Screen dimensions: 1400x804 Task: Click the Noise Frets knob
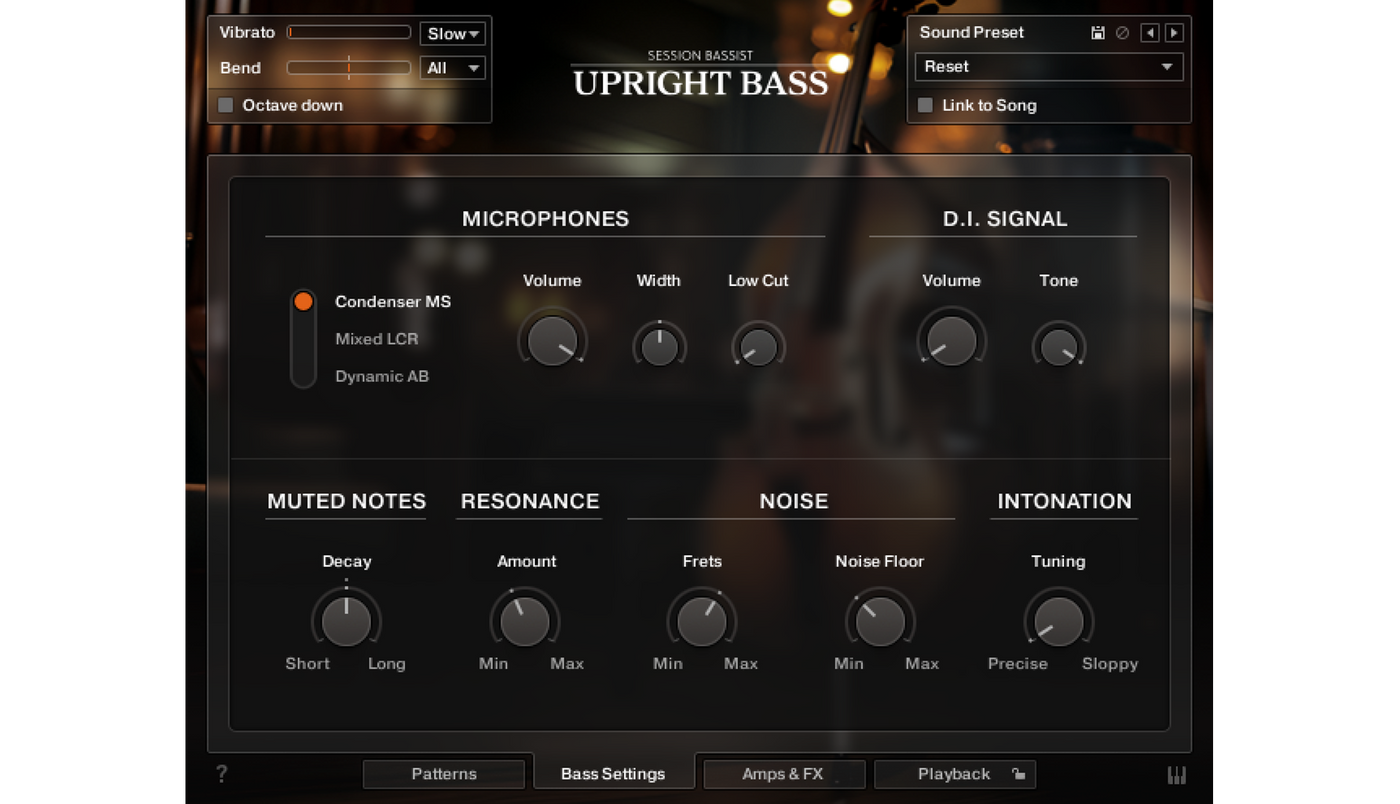(702, 621)
